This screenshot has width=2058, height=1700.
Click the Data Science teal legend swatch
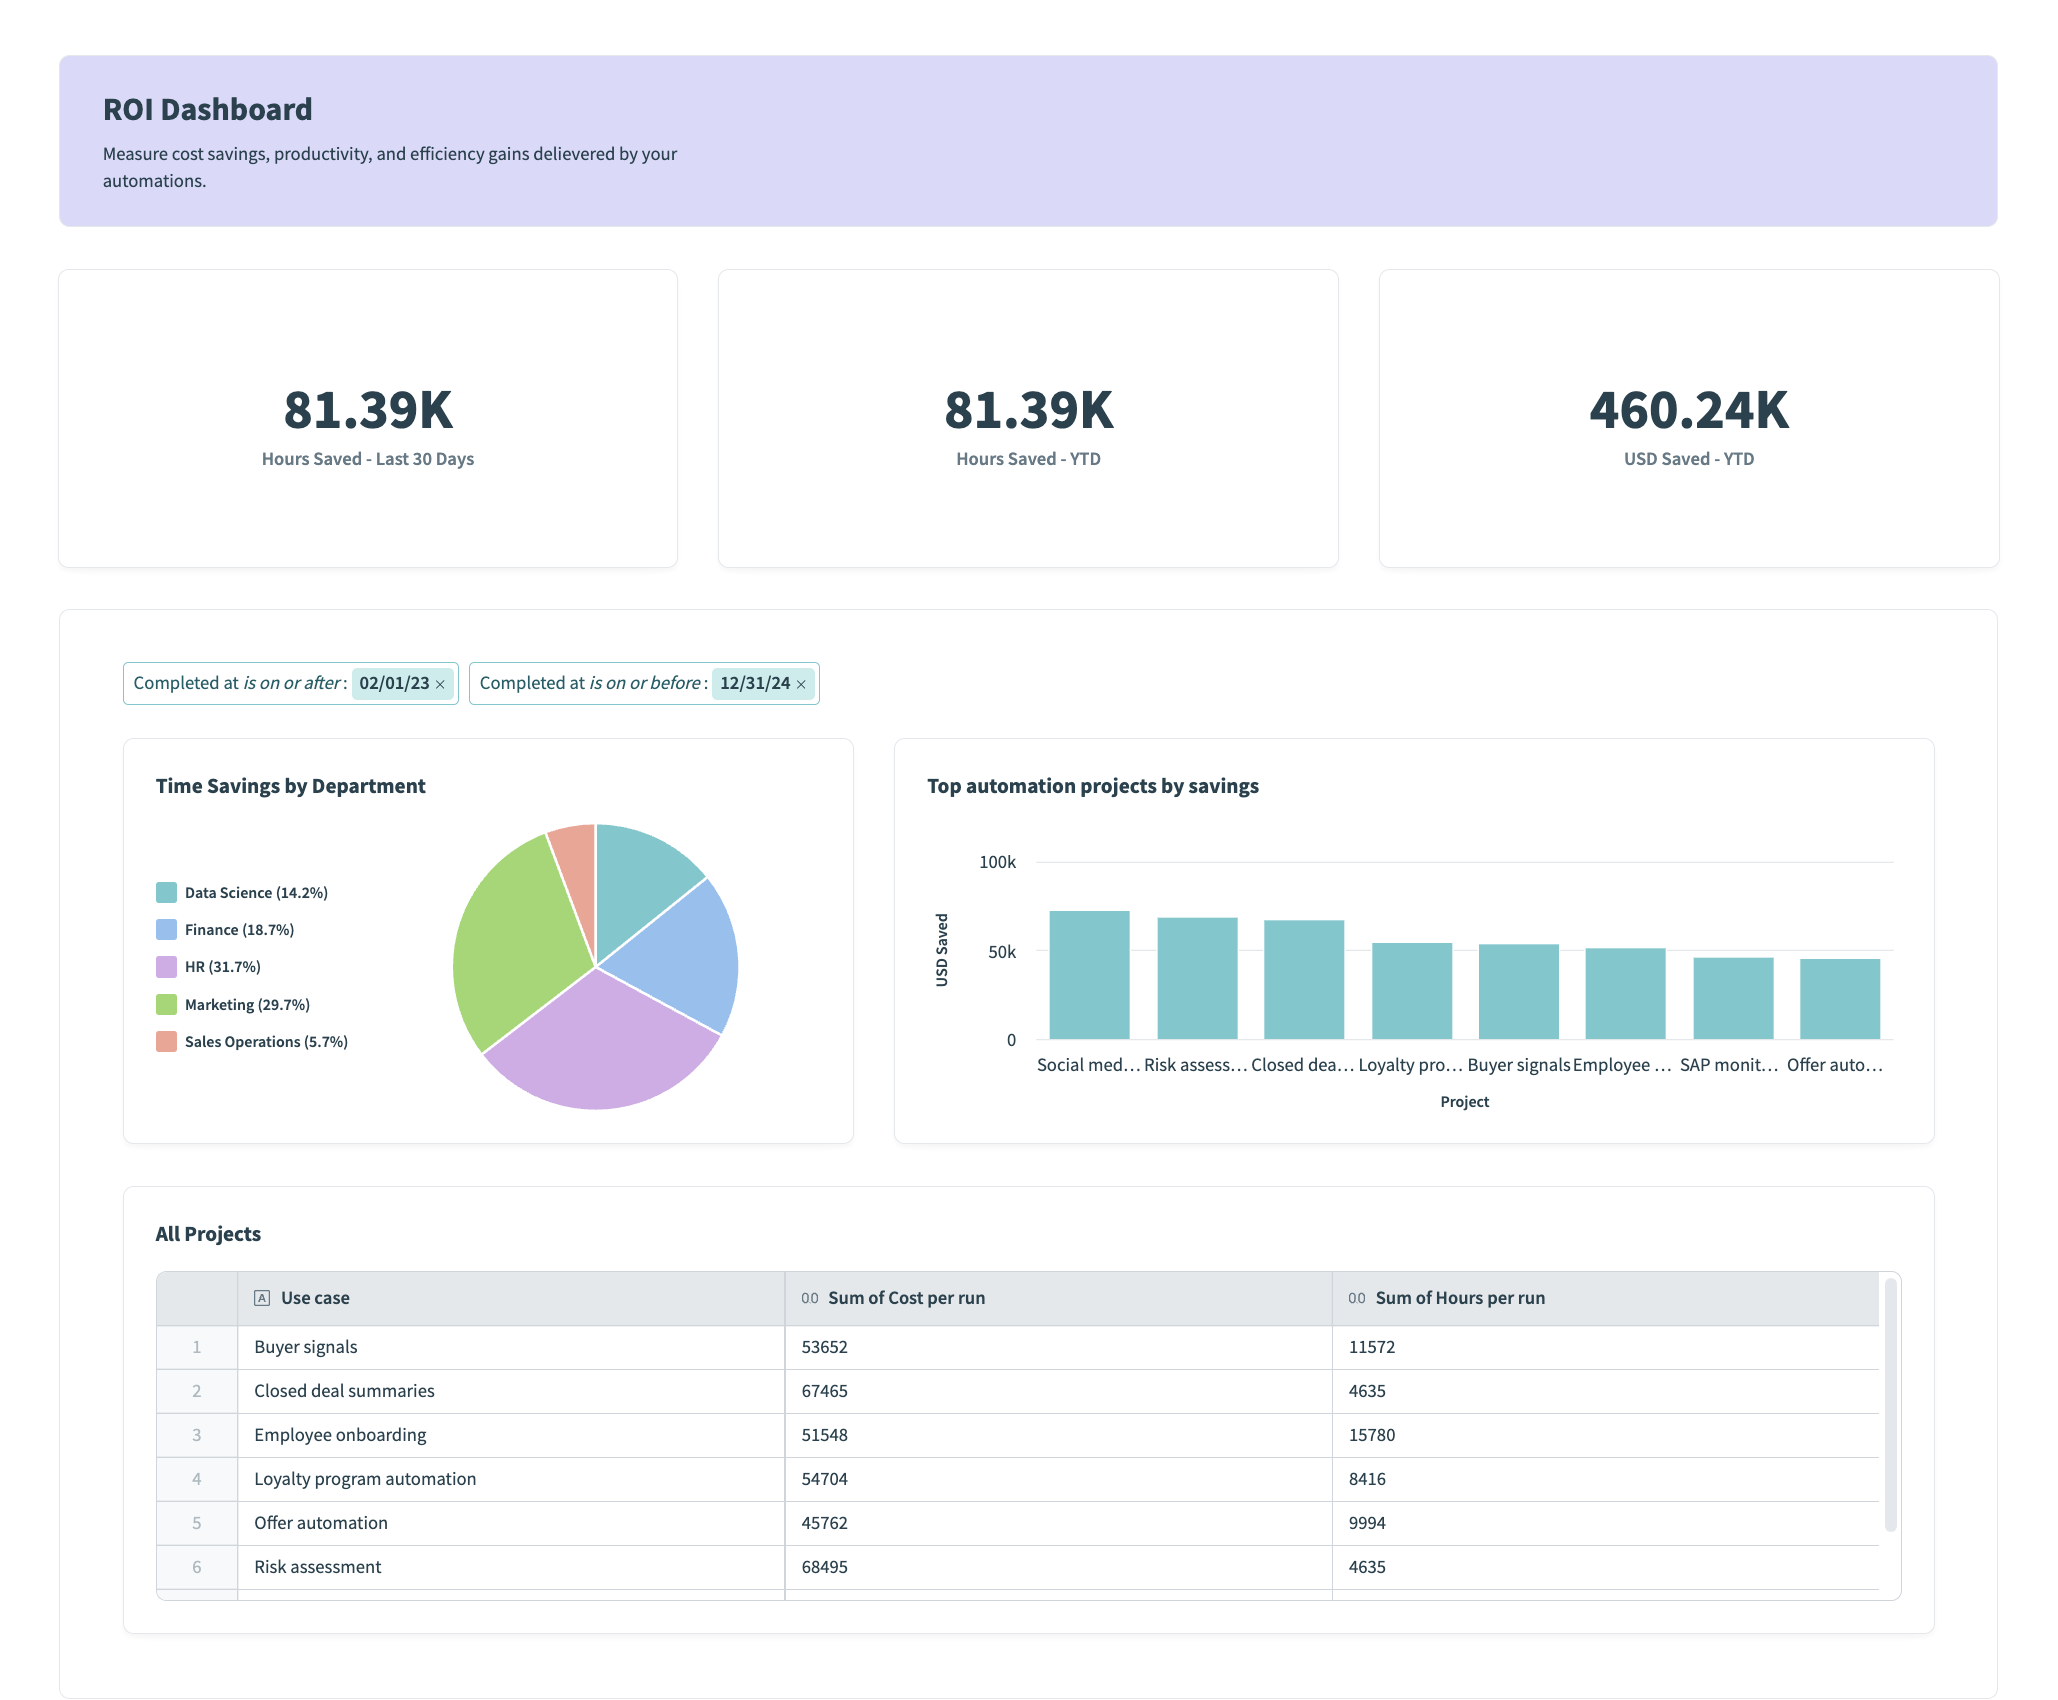pos(165,891)
